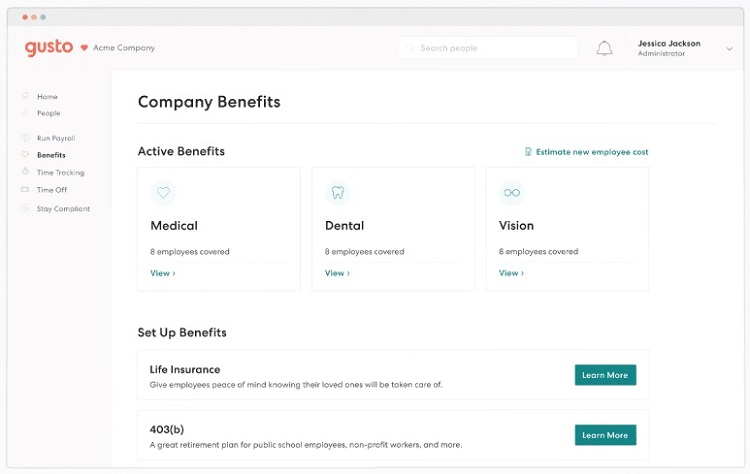Click the calculator icon by Estimate cost

(528, 152)
